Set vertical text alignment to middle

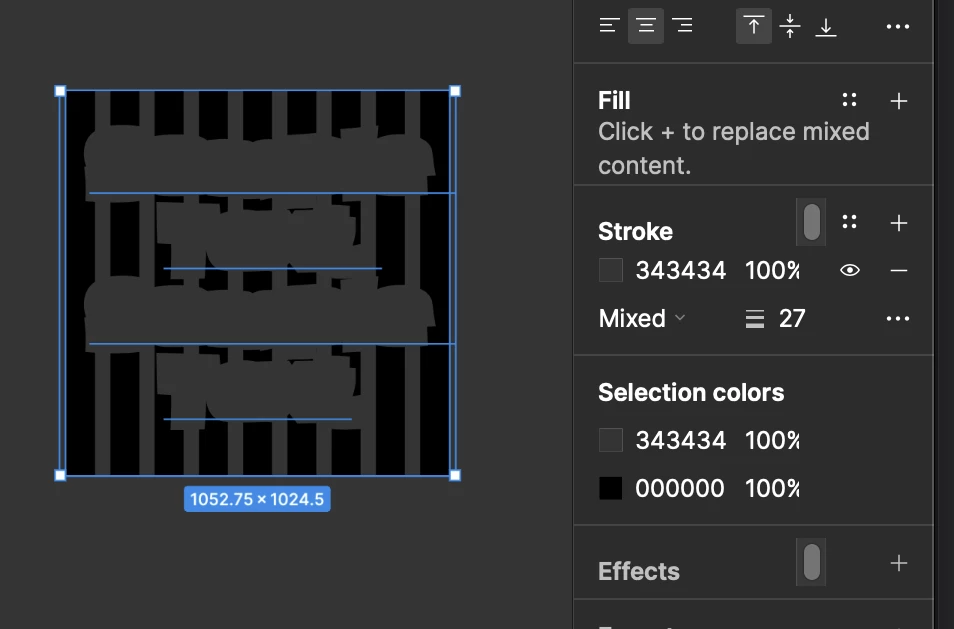click(790, 26)
